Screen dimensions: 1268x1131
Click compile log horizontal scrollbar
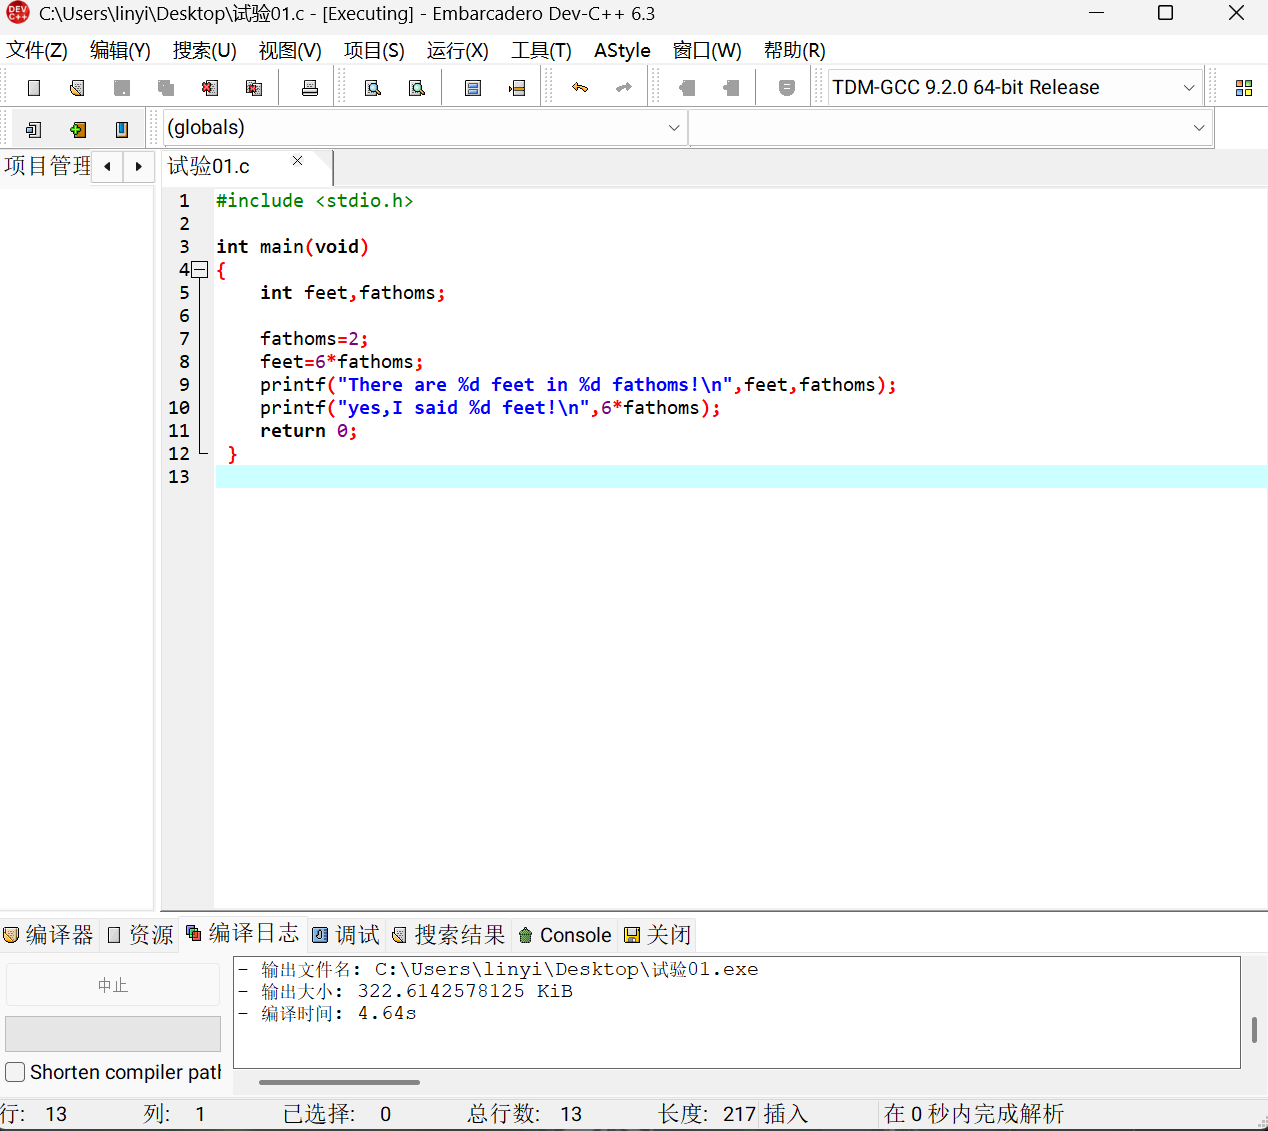click(339, 1082)
